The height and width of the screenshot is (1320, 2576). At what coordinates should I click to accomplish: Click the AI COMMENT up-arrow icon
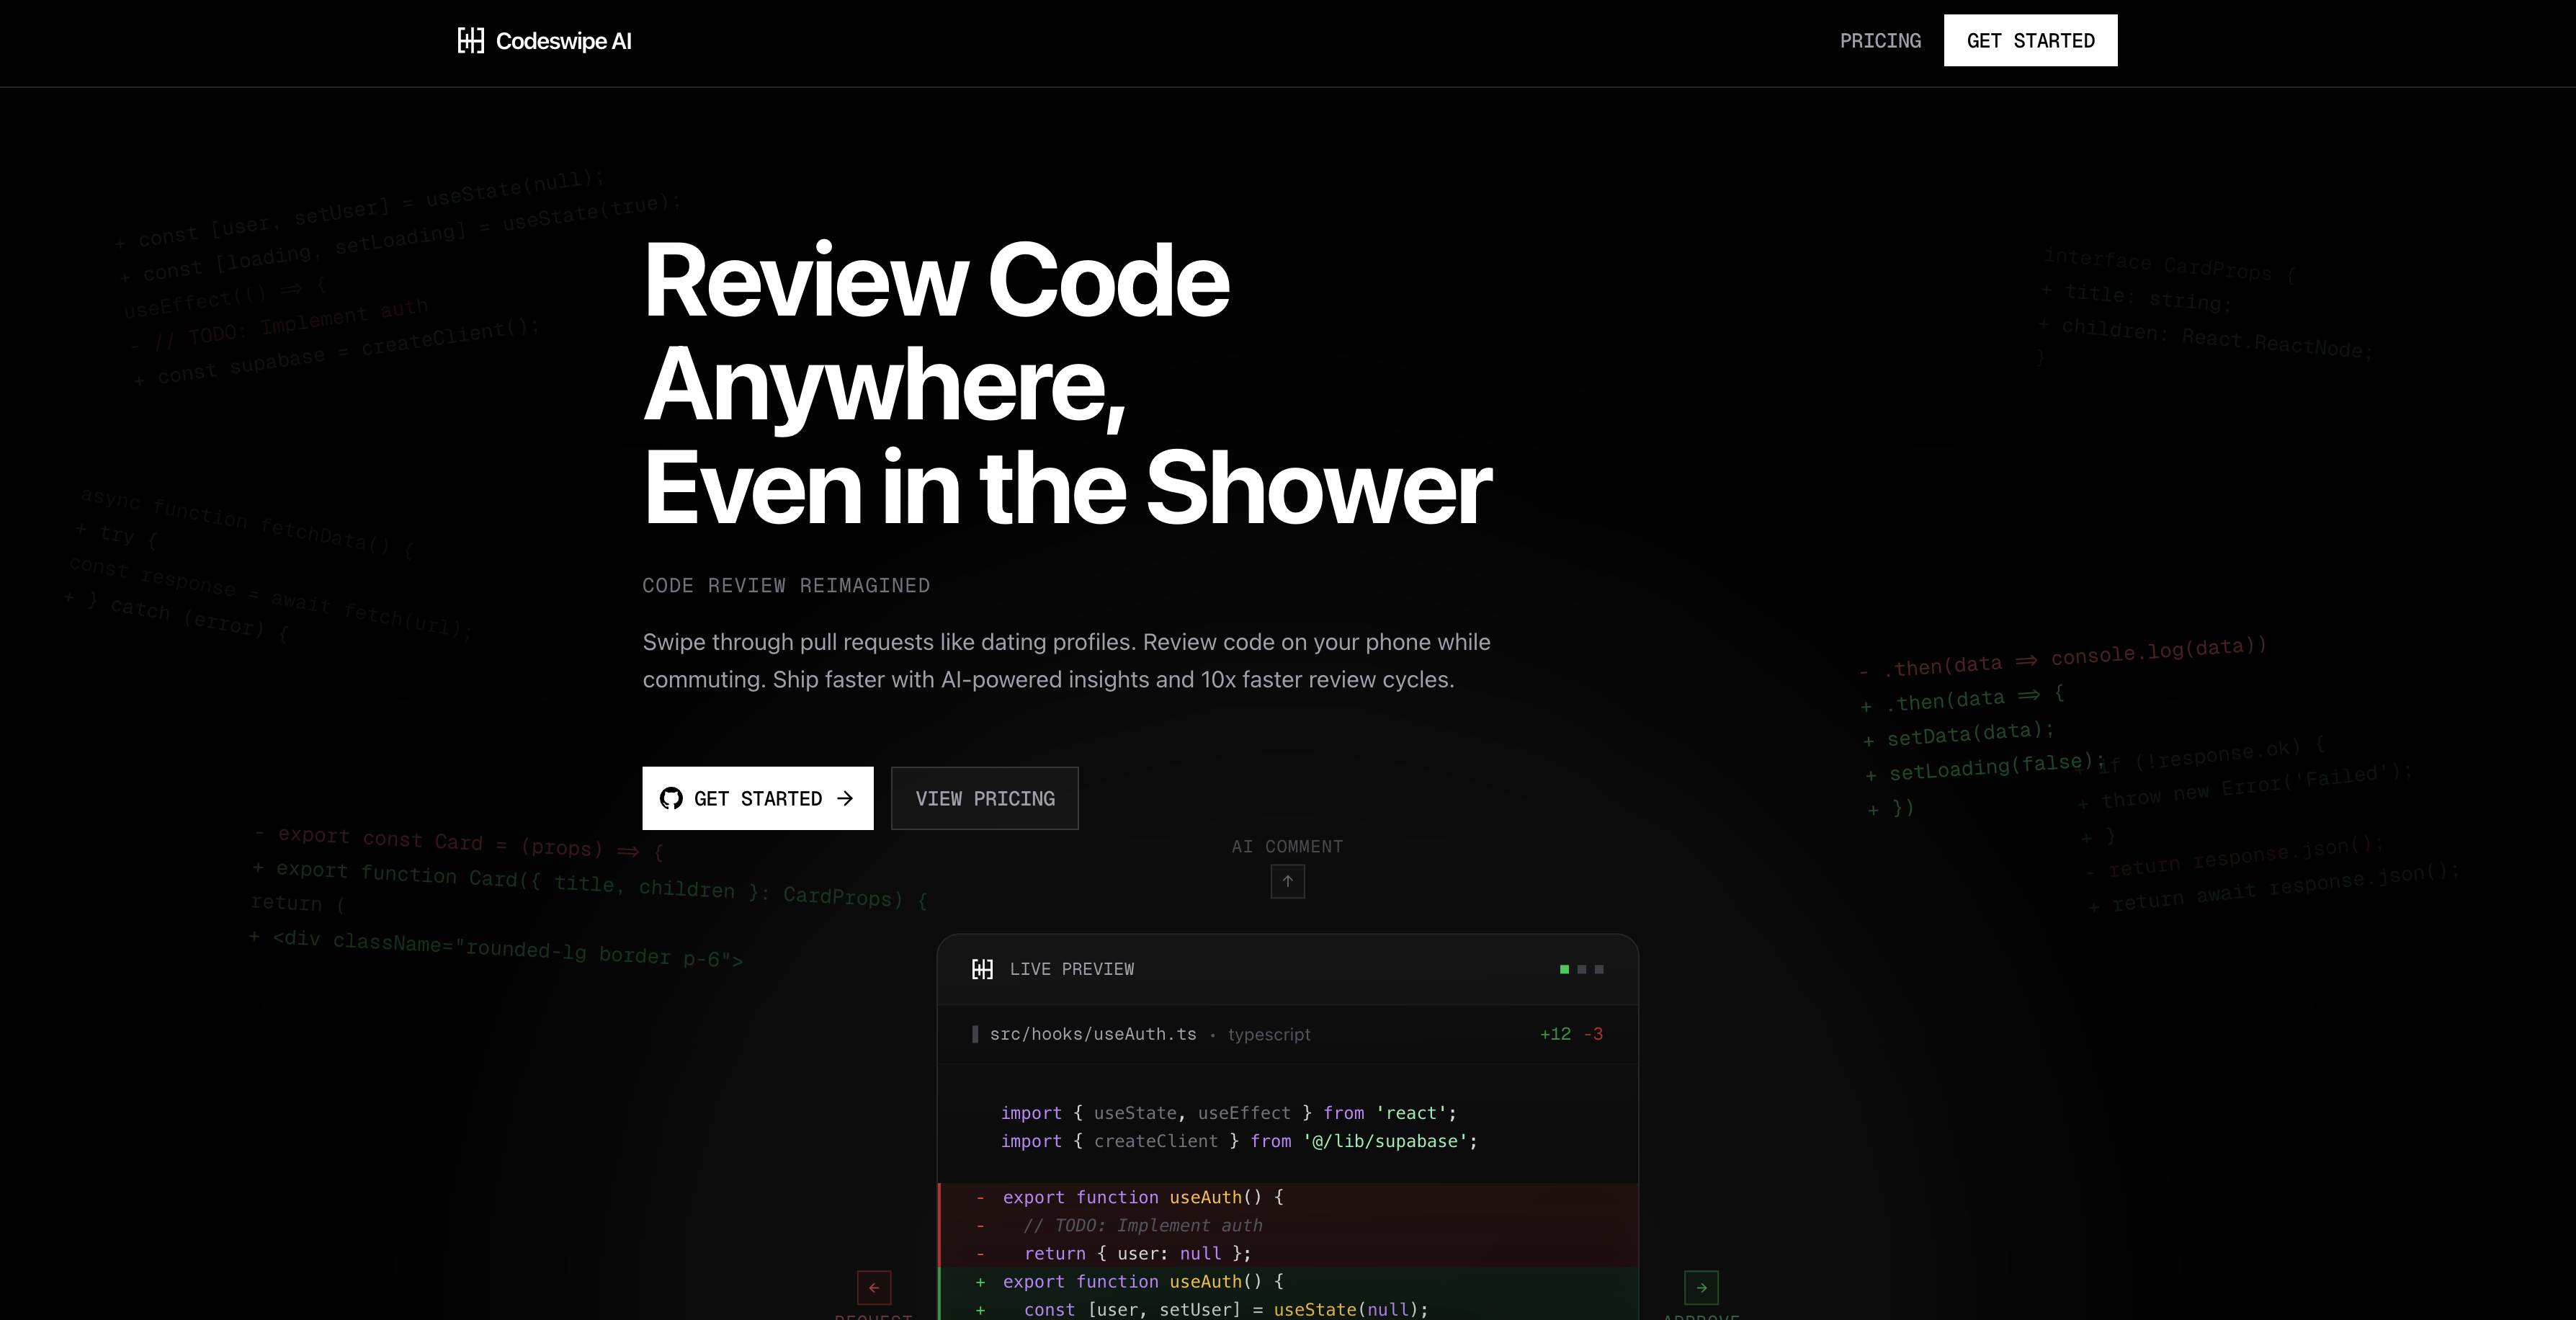pyautogui.click(x=1288, y=881)
